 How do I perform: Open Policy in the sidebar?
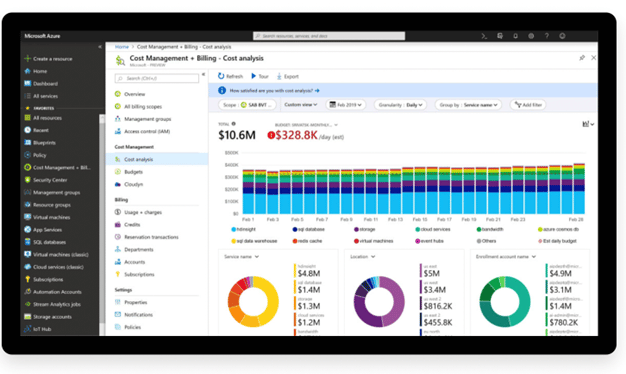(x=36, y=155)
